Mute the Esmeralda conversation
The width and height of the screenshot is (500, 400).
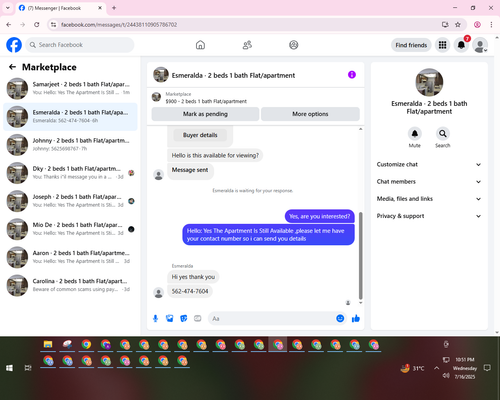[415, 134]
